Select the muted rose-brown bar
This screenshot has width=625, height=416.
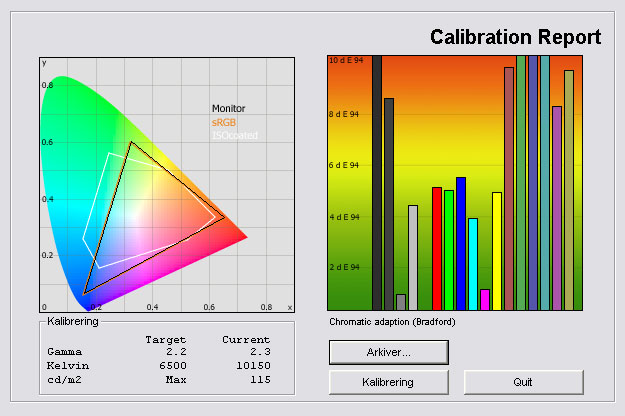509,189
